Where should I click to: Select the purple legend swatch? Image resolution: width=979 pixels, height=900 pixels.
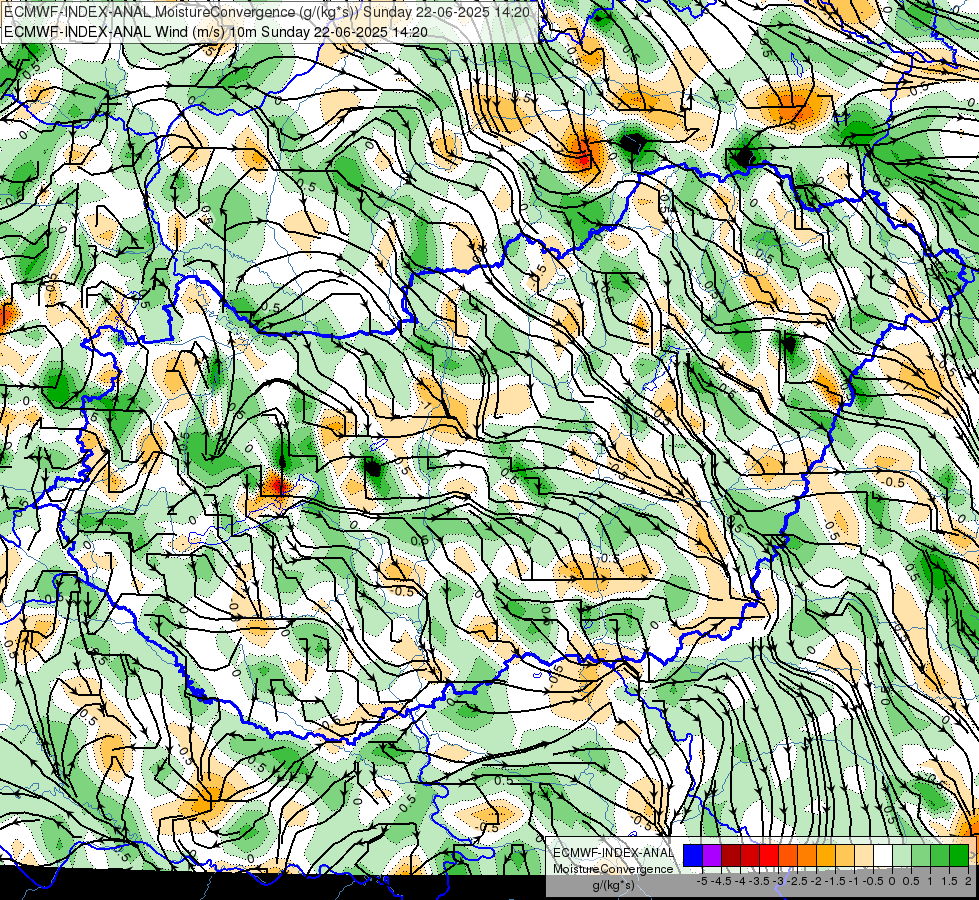712,856
